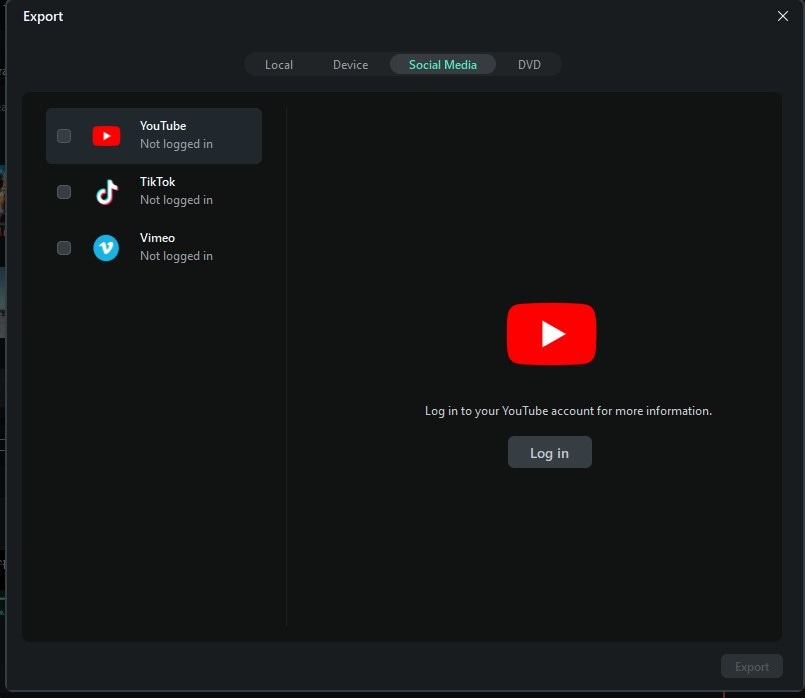This screenshot has height=698, width=805.
Task: Check the Vimeo checkbox
Action: [64, 247]
